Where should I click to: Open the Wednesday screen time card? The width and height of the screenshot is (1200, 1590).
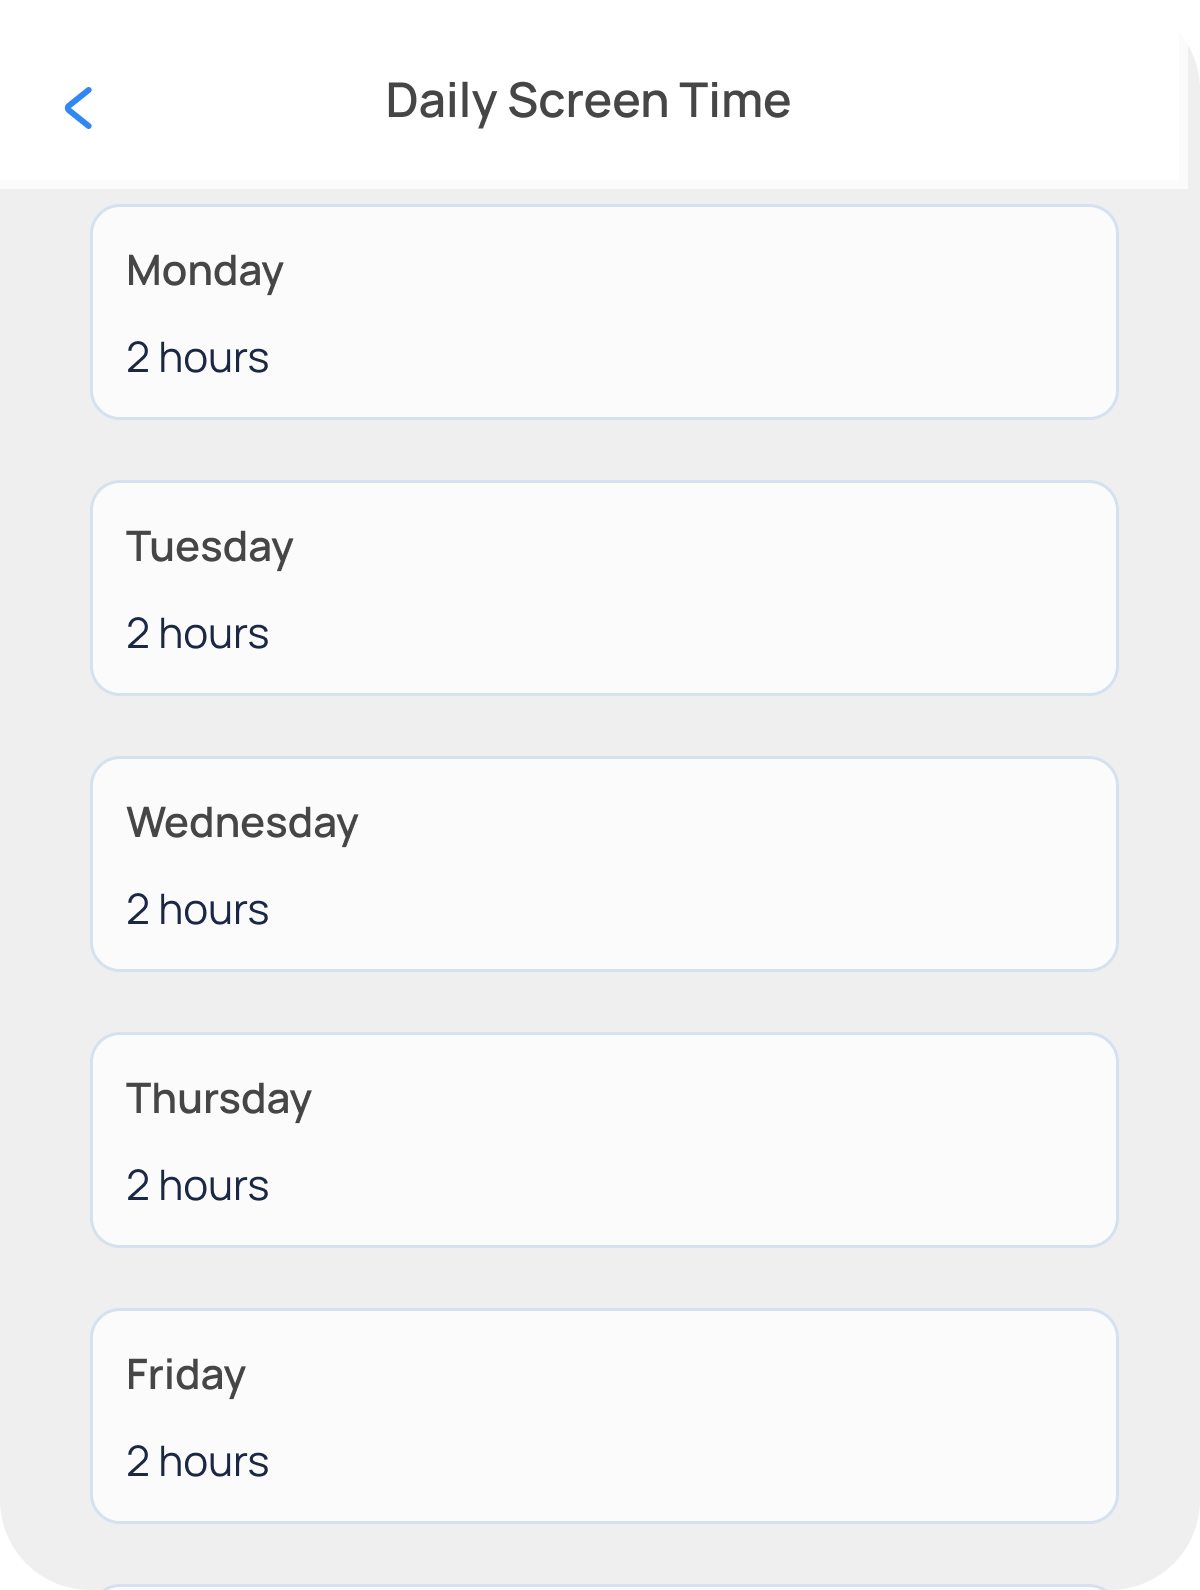(x=604, y=864)
